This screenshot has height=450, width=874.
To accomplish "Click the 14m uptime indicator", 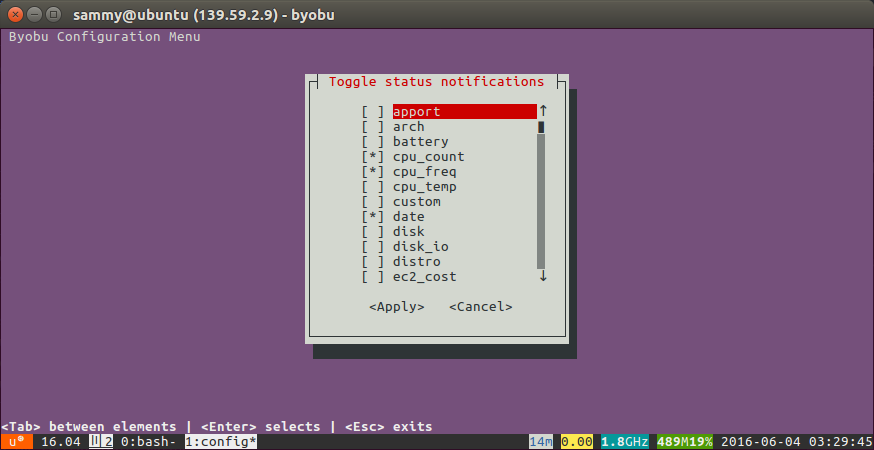I will pyautogui.click(x=541, y=442).
